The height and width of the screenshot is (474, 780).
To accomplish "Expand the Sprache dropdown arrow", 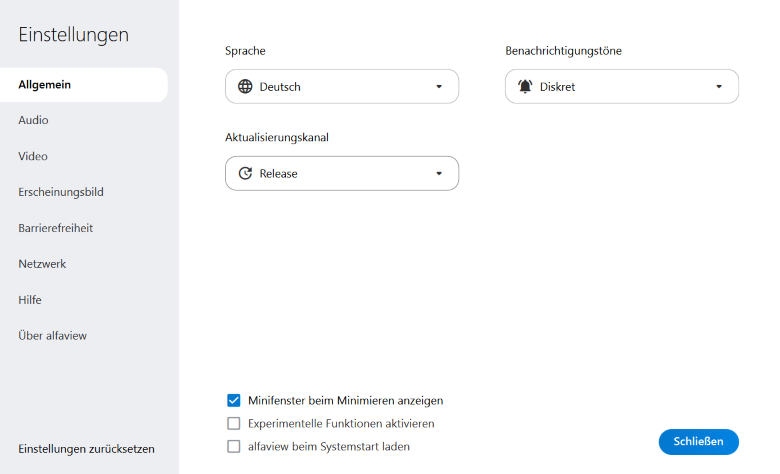I will pos(438,87).
